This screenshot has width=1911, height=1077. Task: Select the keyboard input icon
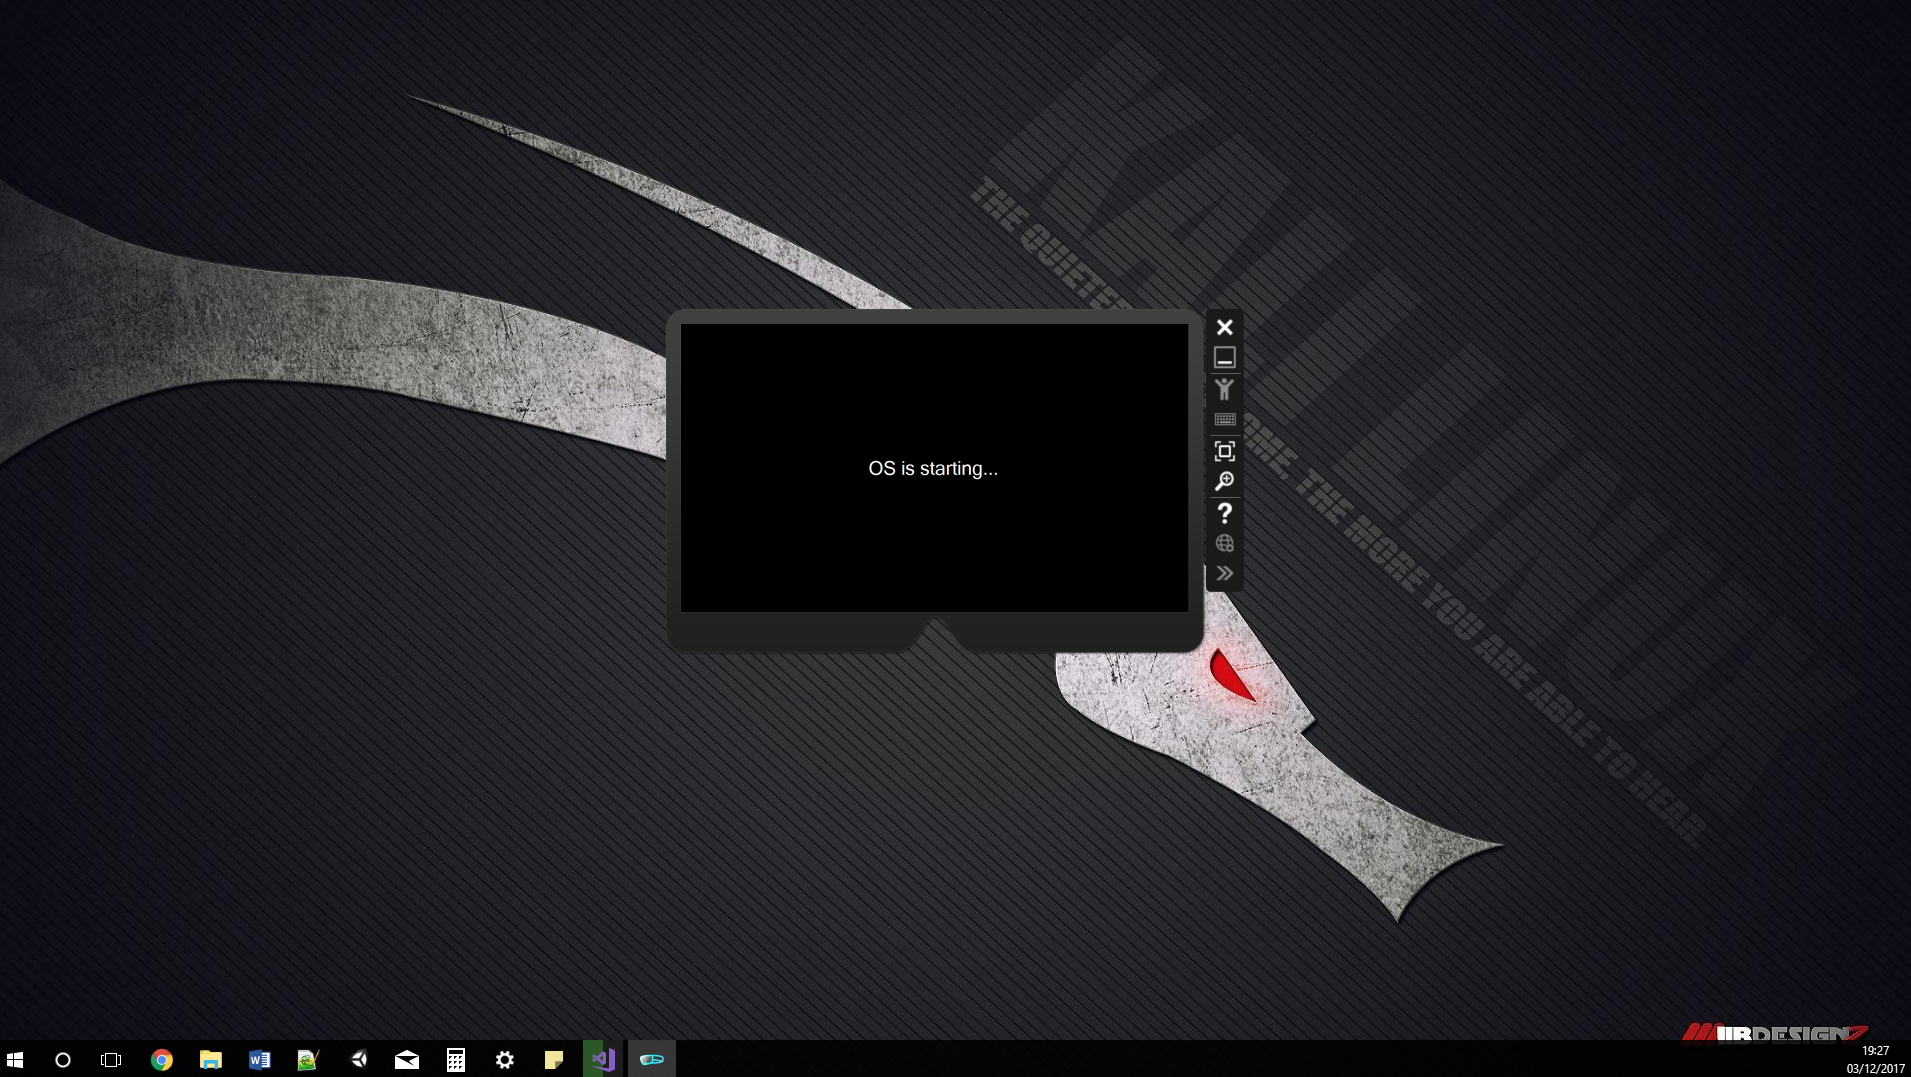[x=1224, y=420]
